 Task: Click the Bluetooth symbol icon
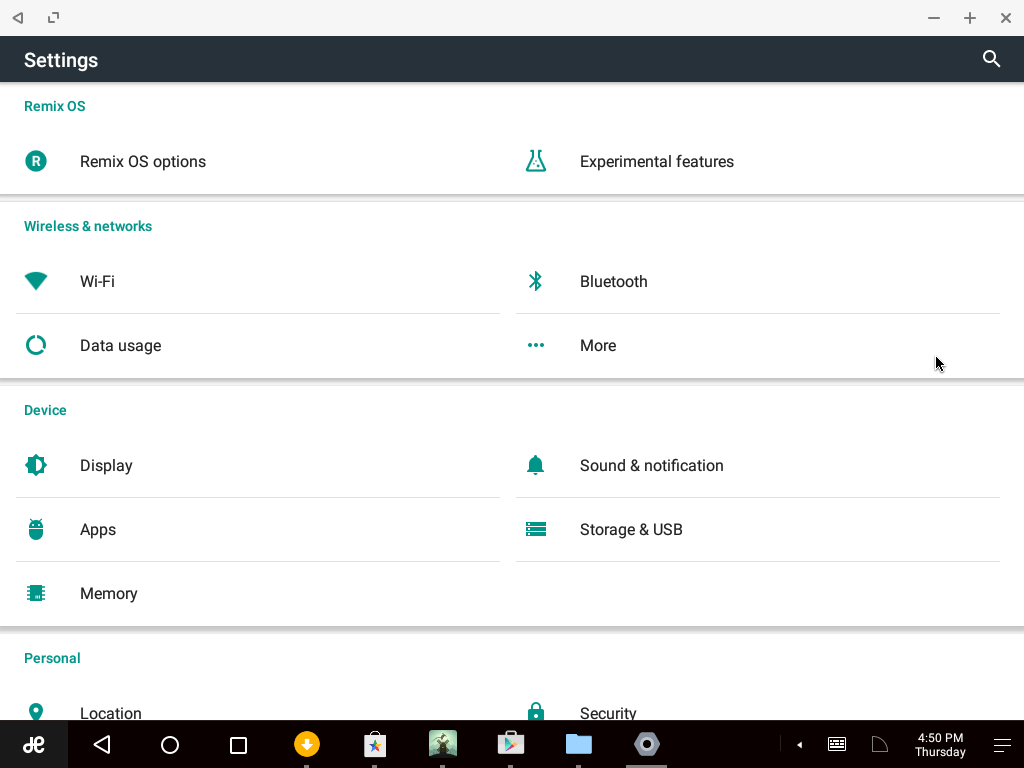point(536,281)
